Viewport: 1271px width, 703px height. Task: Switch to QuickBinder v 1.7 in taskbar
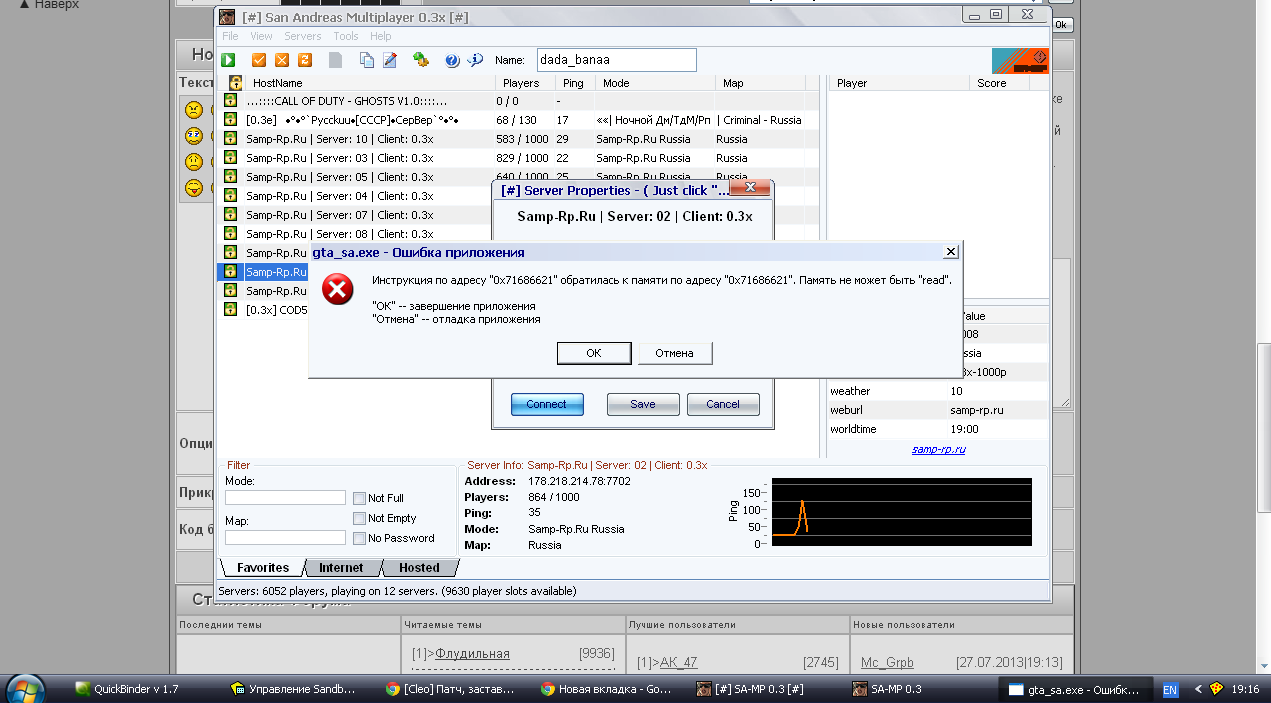pos(127,689)
